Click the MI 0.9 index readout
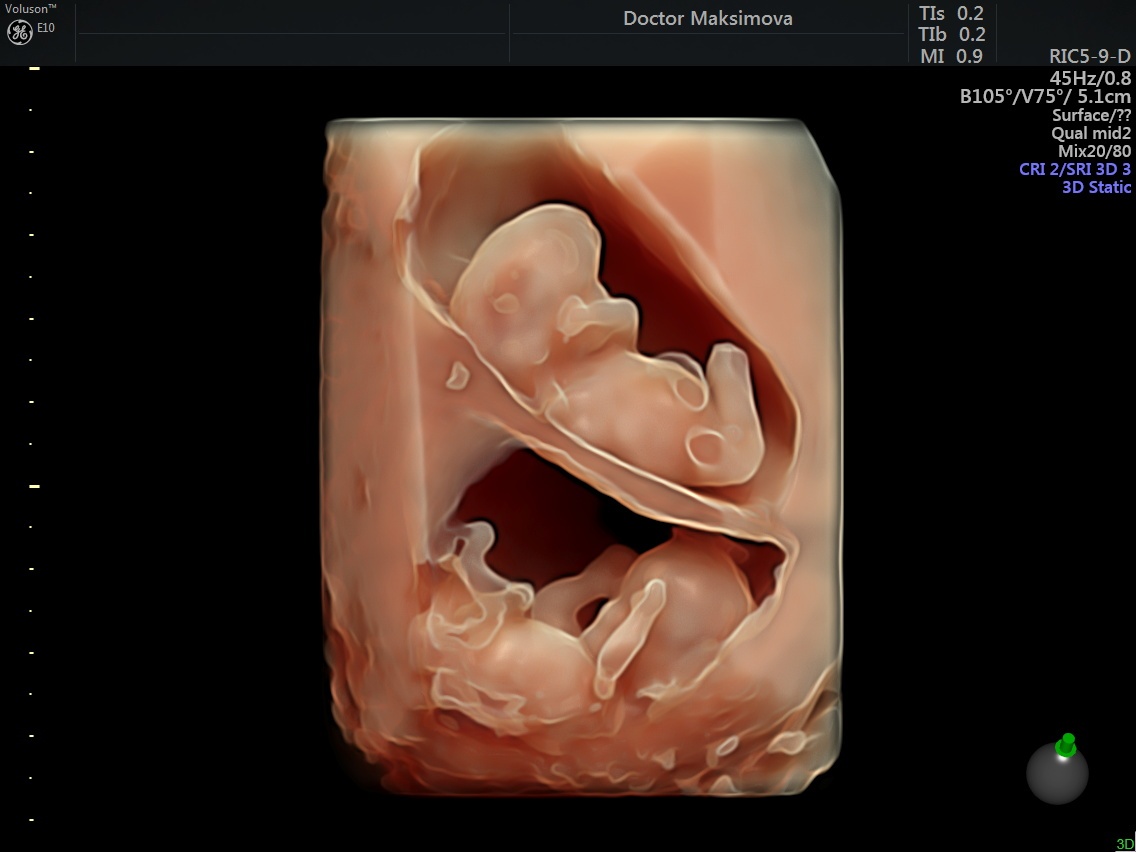The width and height of the screenshot is (1136, 852). point(951,56)
